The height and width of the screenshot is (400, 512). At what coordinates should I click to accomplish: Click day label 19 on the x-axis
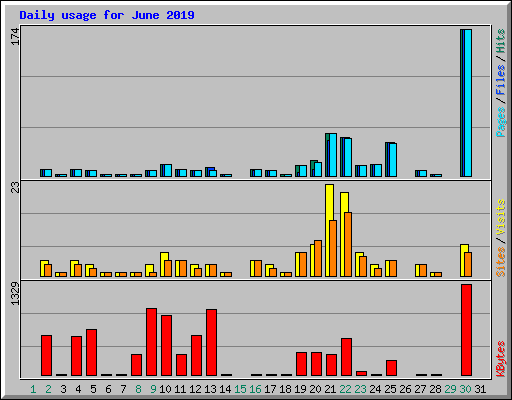300,389
